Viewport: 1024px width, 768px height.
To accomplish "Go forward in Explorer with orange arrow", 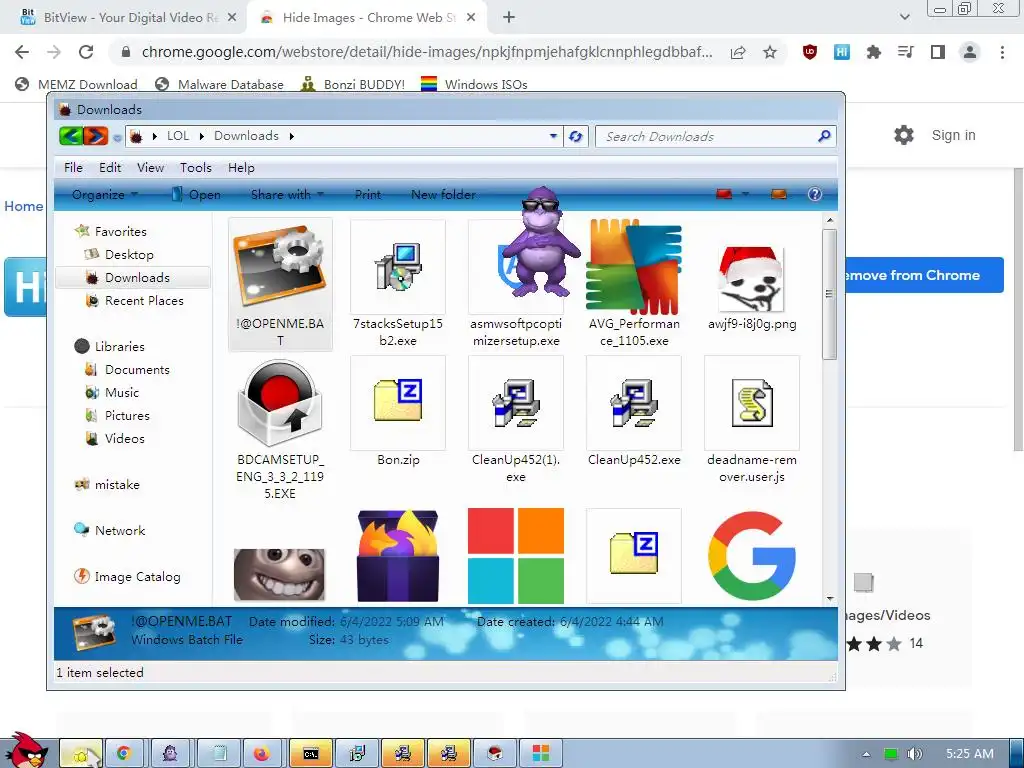I will coord(95,136).
